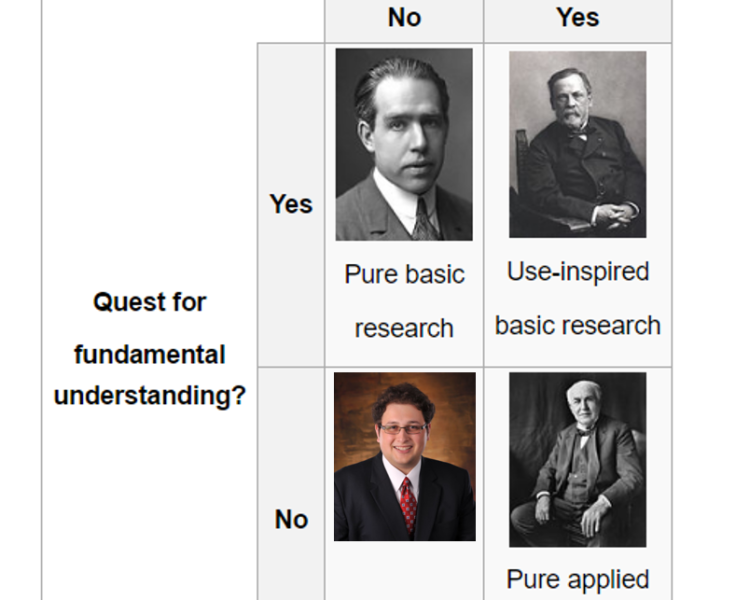750x600 pixels.
Task: Select the color portrait with red tie
Action: 404,457
